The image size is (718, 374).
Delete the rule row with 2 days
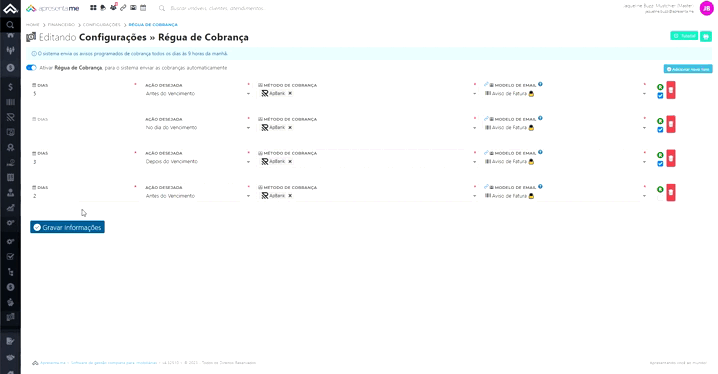click(670, 192)
